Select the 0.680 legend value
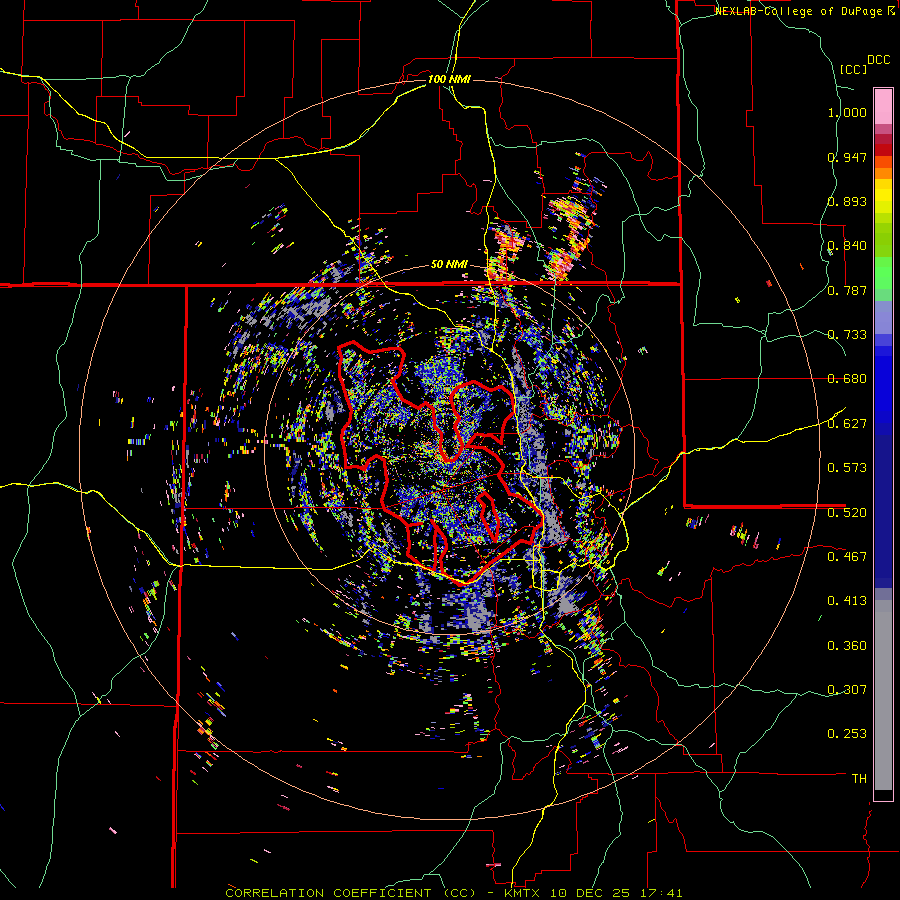 (847, 379)
